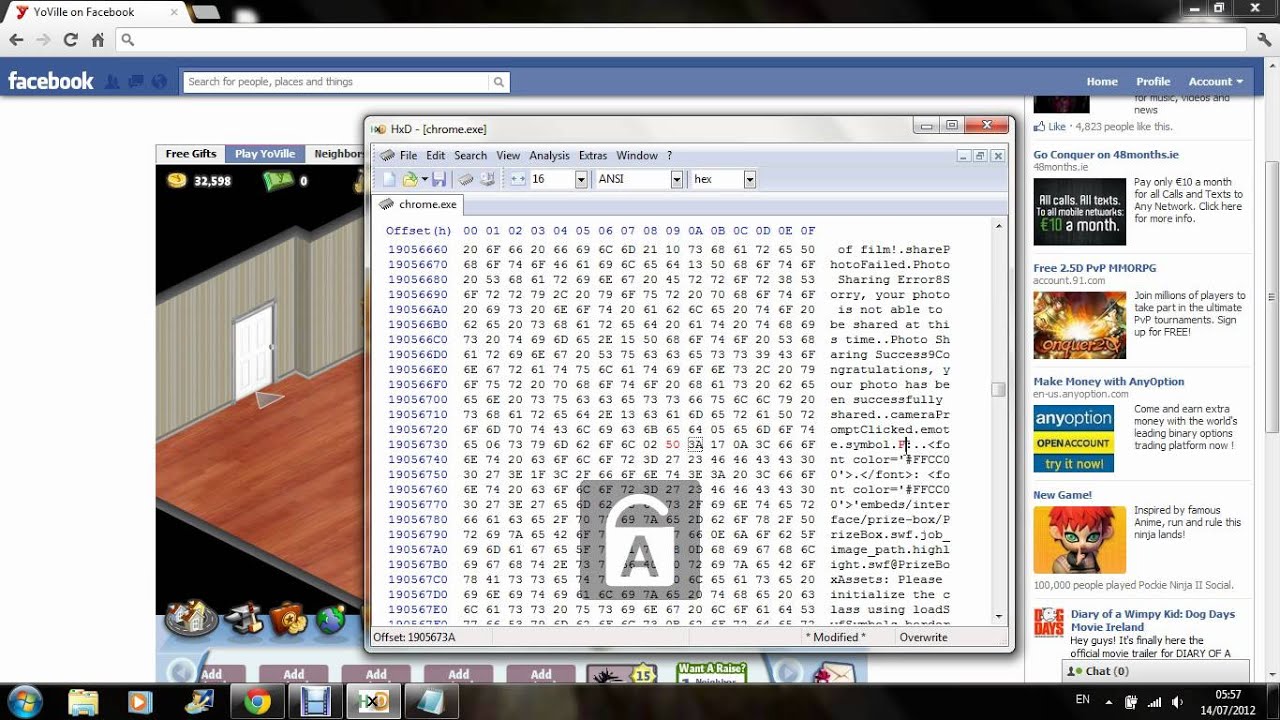Click the red hex byte 50 in row 19056730
Viewport: 1280px width, 720px height.
pos(672,444)
